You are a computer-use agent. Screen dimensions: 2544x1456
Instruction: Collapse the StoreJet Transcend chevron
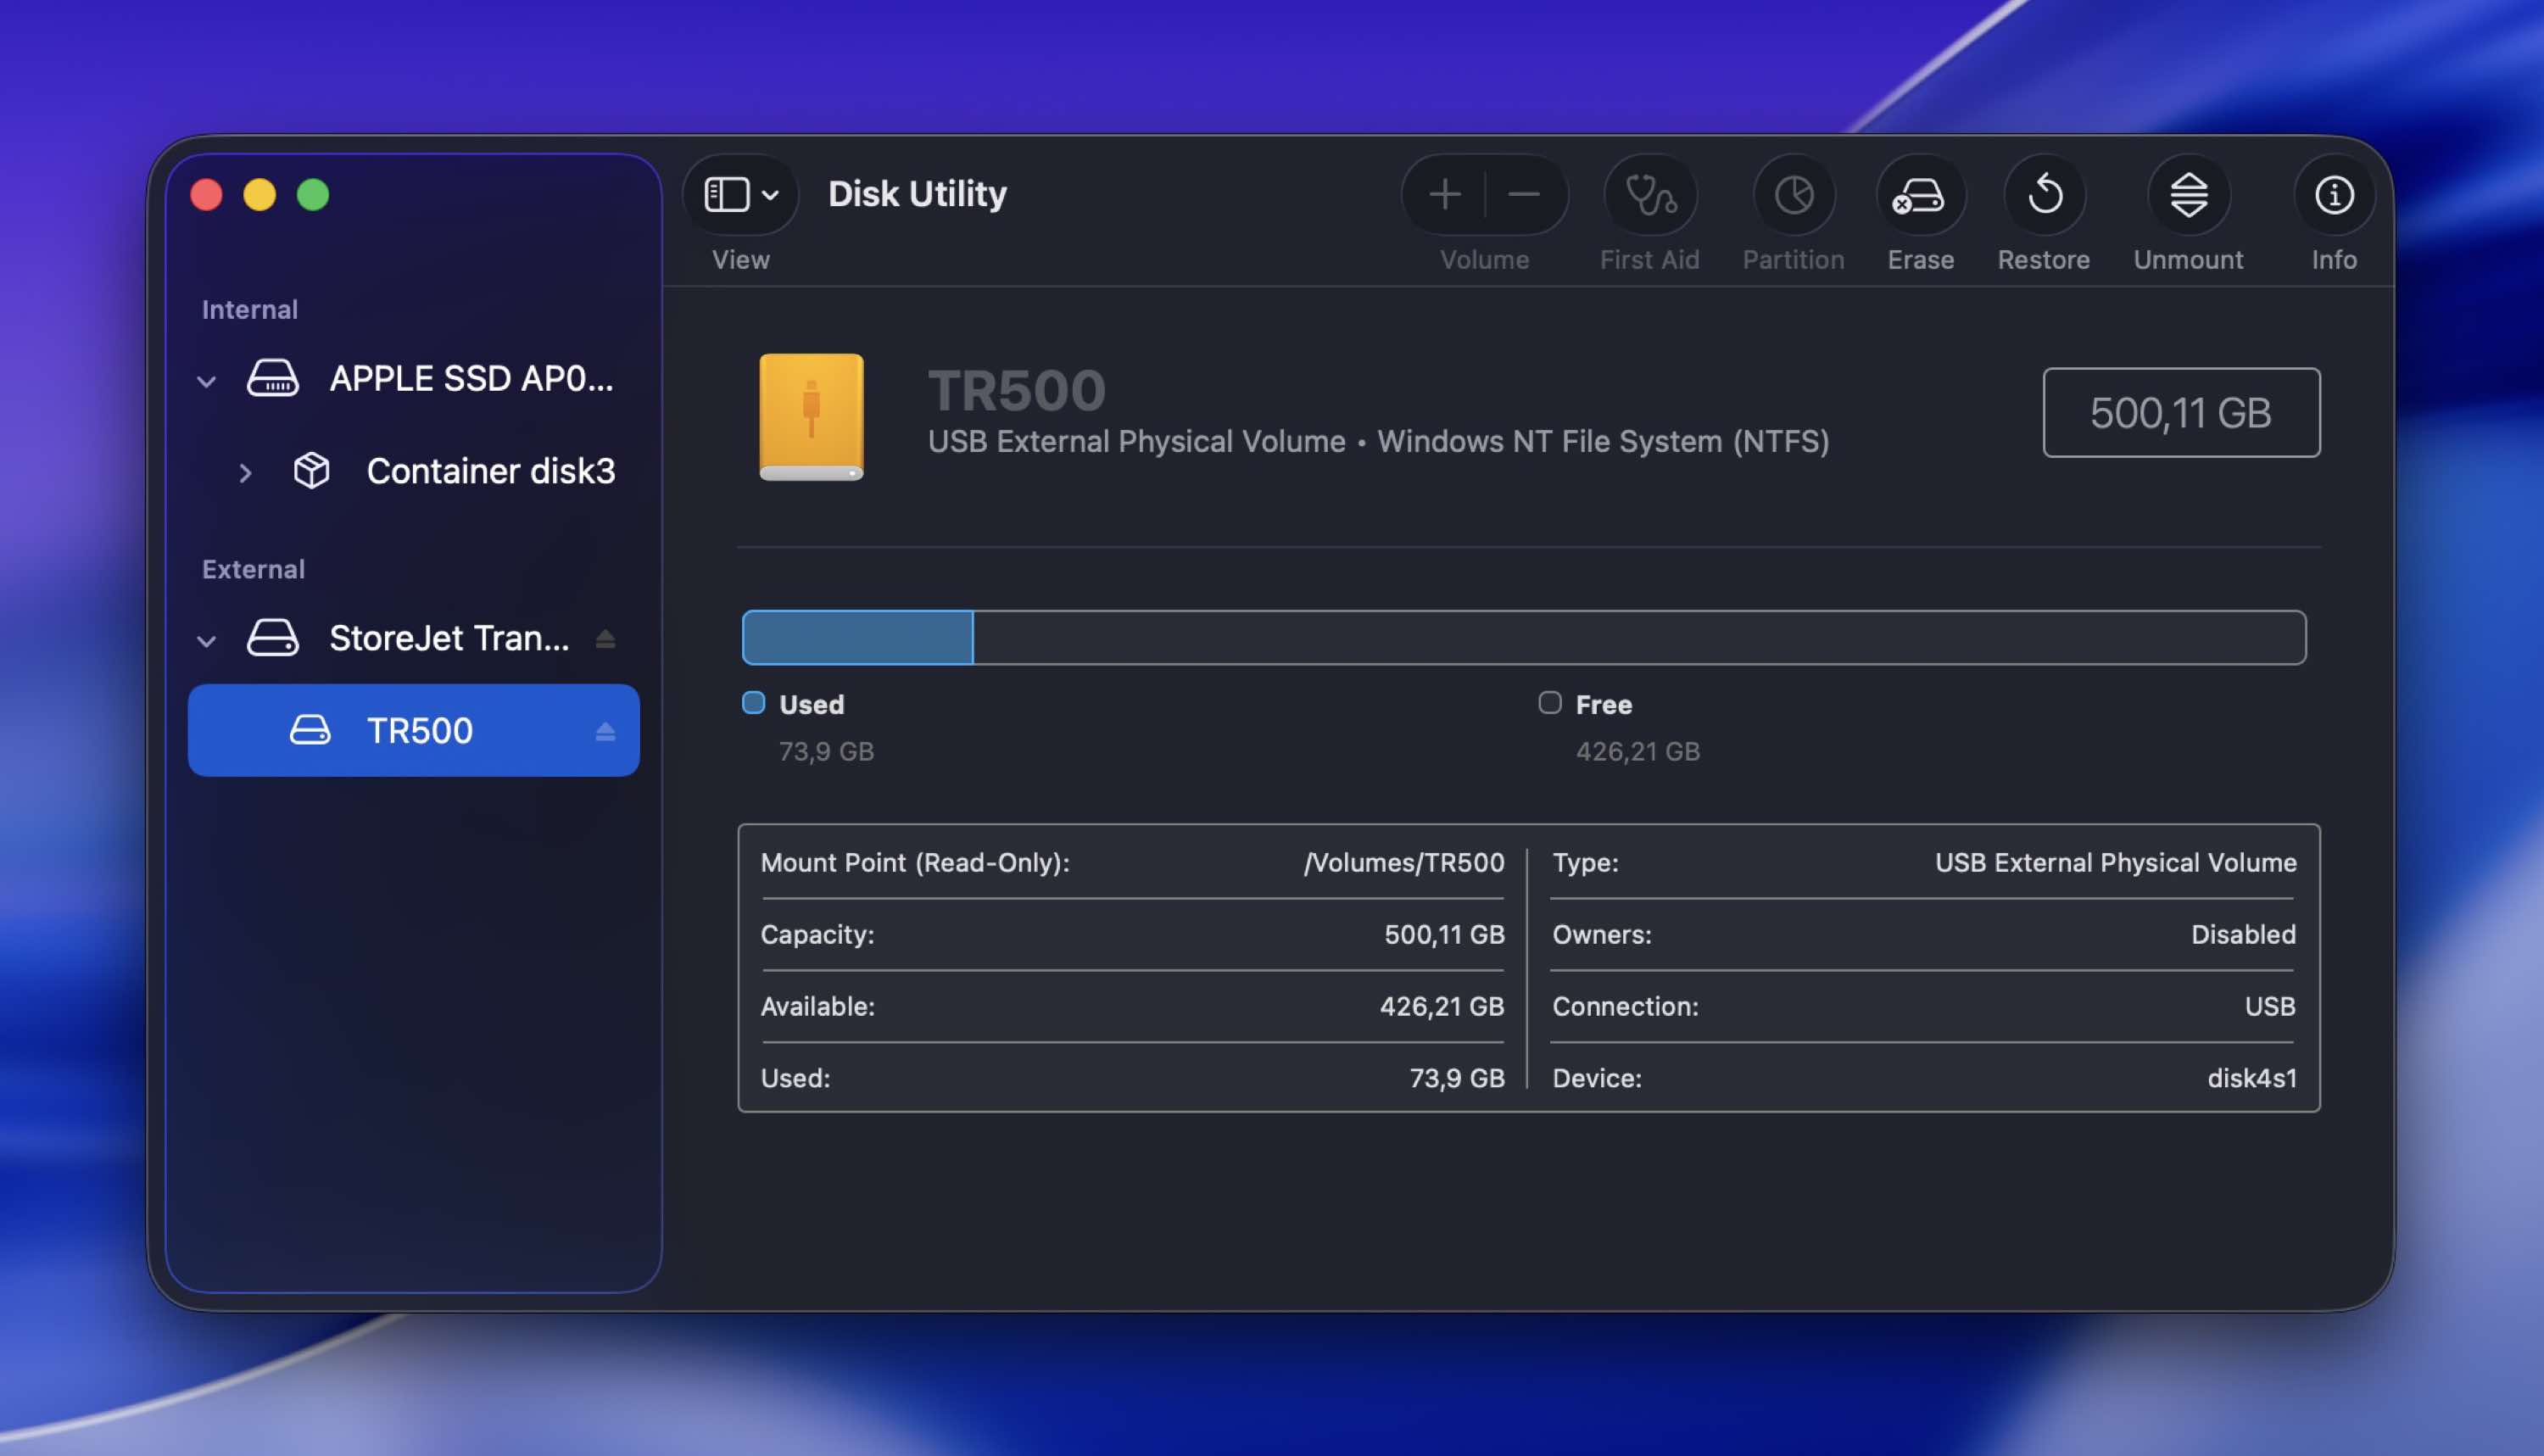(x=207, y=641)
